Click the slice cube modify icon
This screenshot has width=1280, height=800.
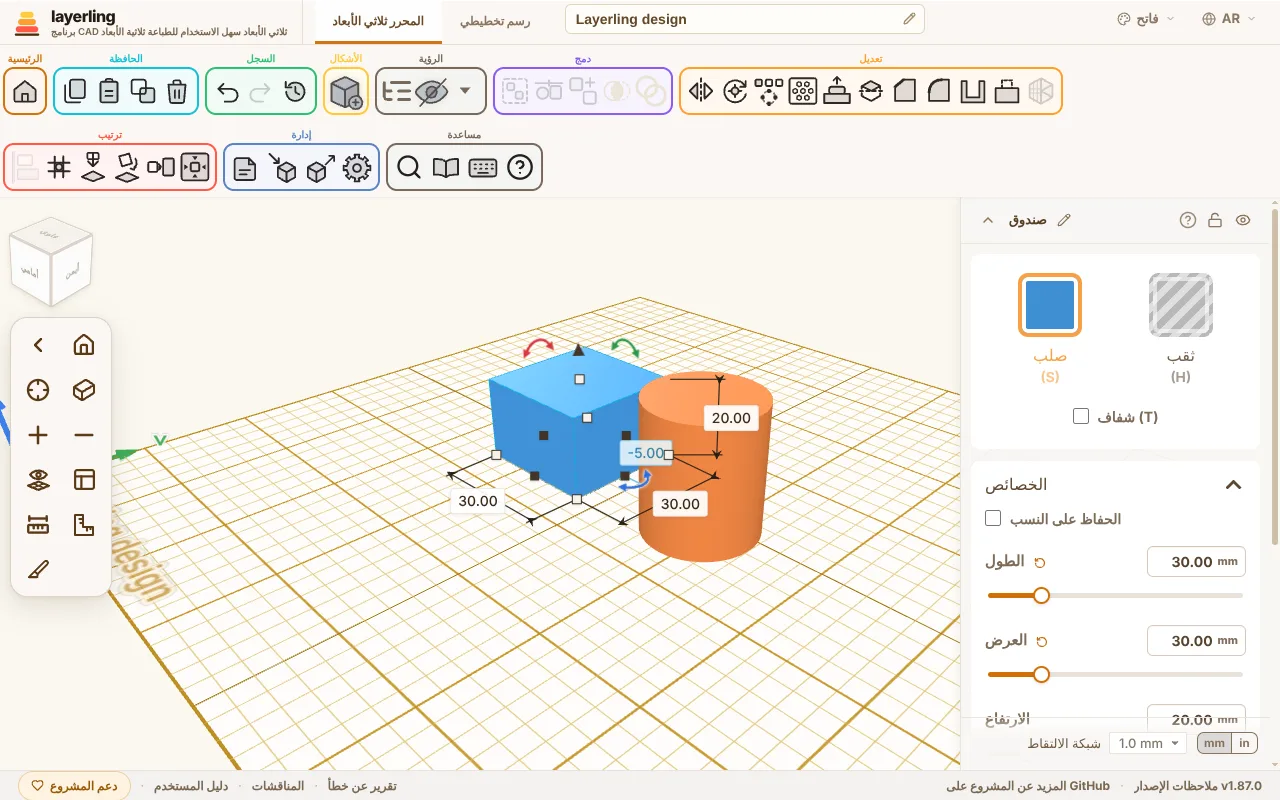tap(871, 92)
